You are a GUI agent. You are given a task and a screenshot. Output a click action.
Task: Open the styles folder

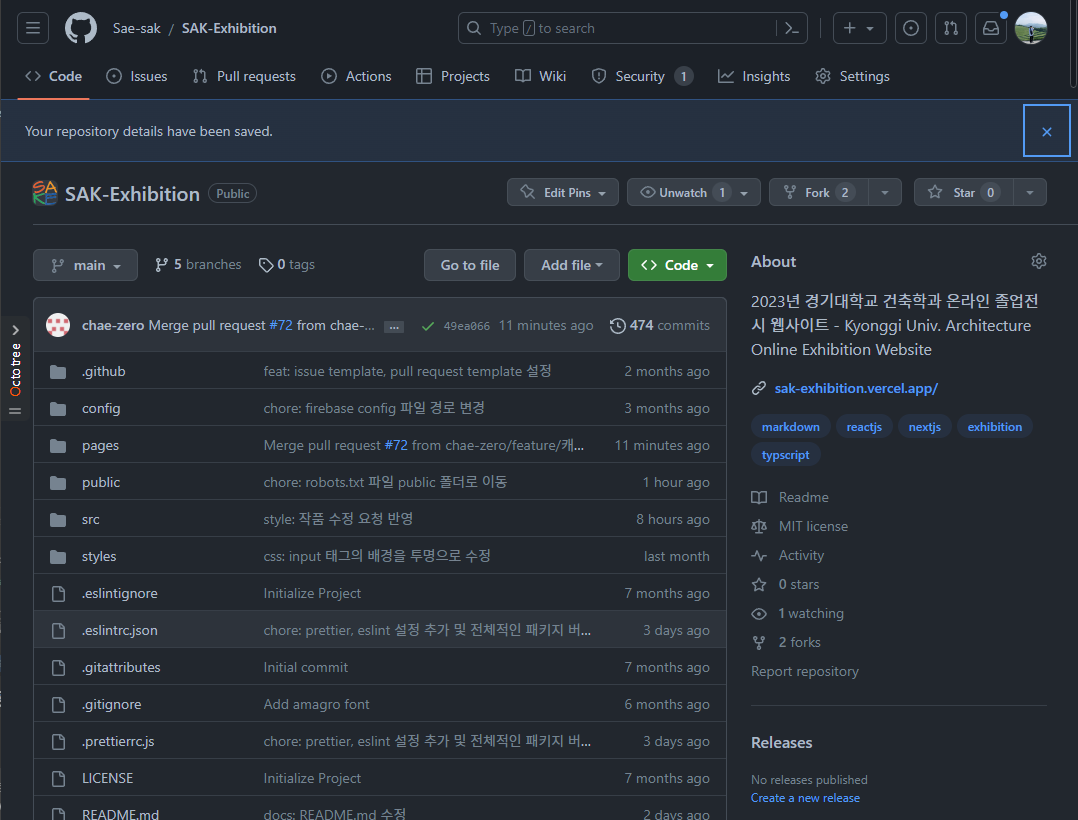(99, 557)
